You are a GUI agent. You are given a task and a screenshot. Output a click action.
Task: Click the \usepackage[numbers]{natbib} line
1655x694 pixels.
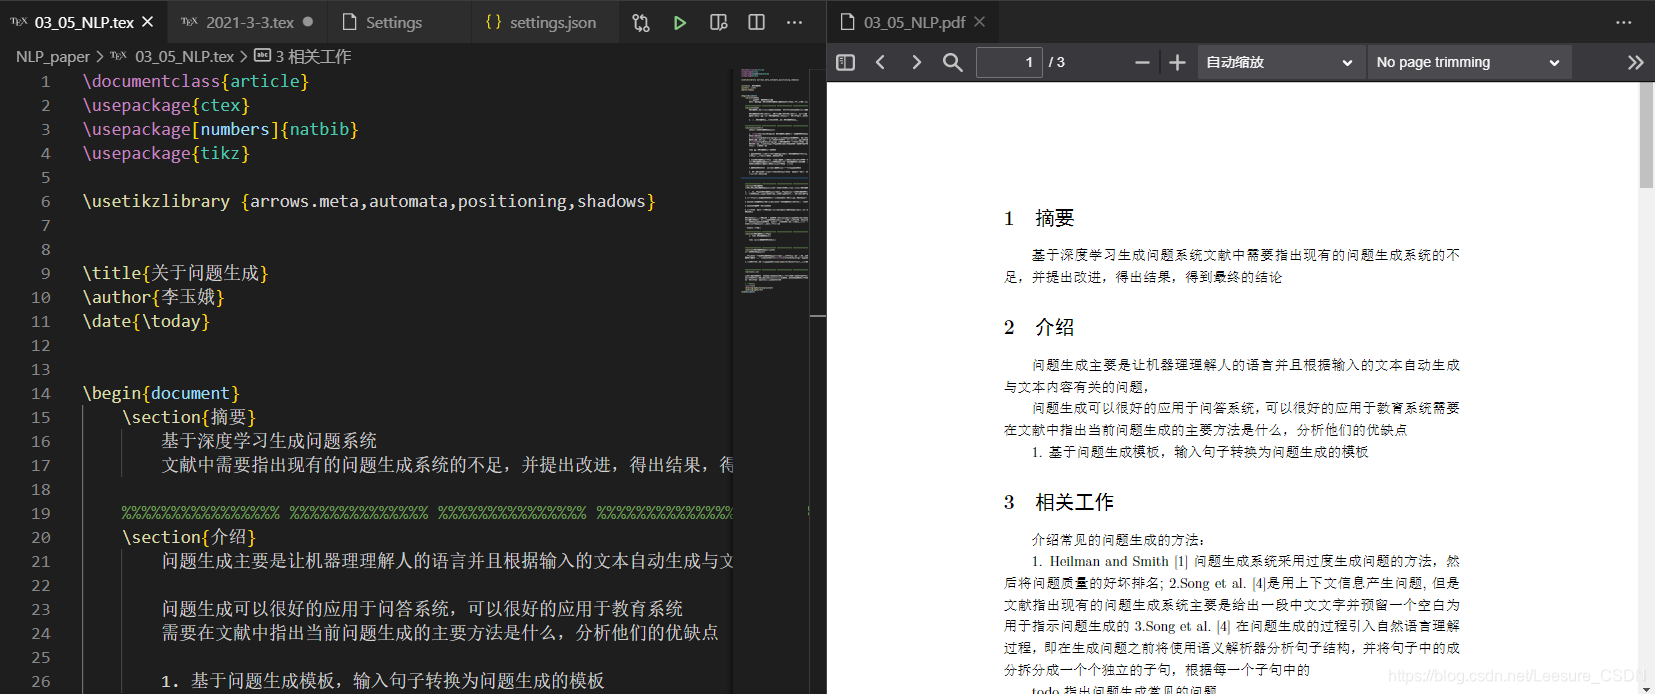pyautogui.click(x=220, y=129)
